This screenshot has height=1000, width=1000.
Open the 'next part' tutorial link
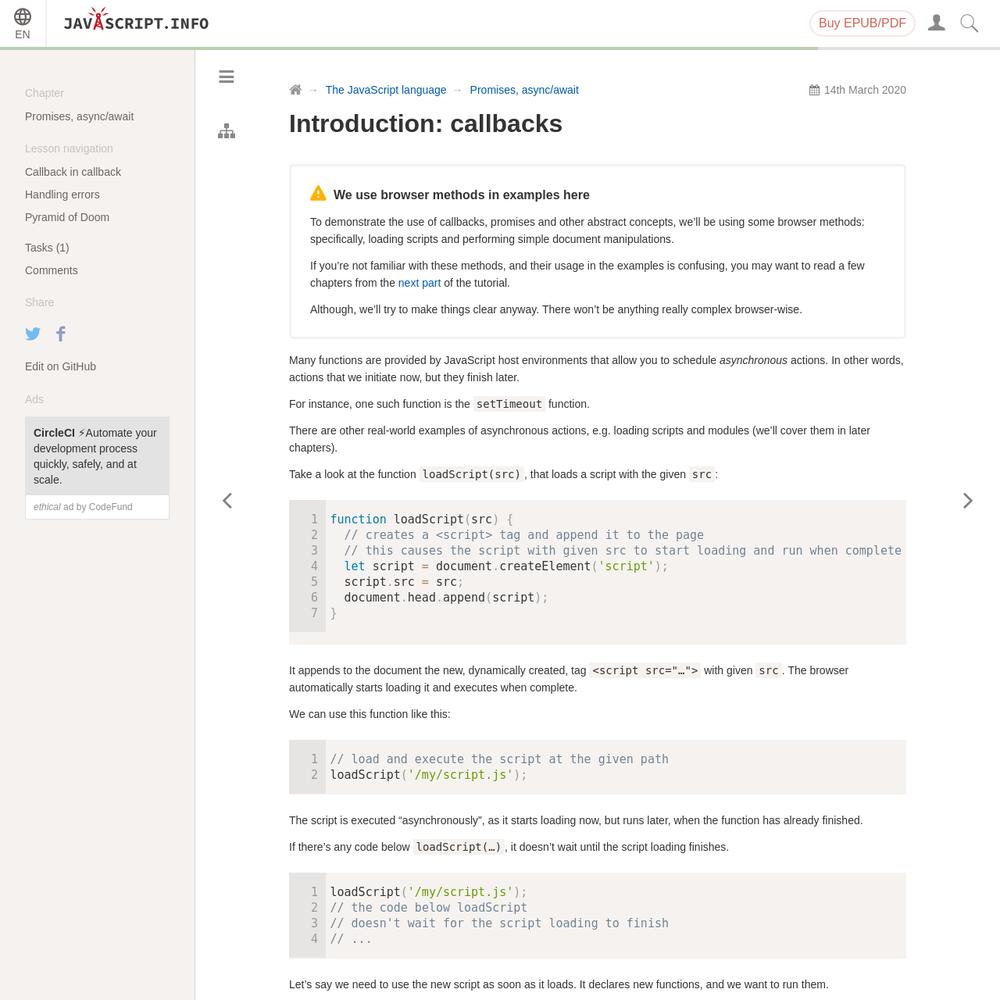pyautogui.click(x=419, y=283)
